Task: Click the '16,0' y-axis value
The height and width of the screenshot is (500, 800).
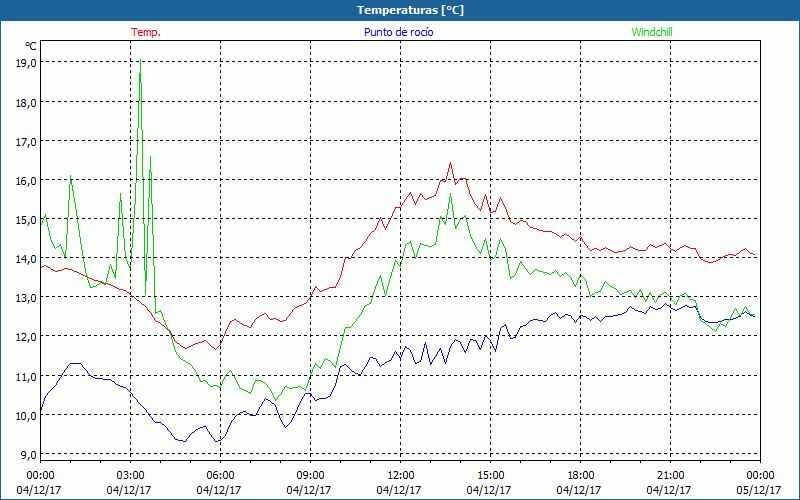Action: (26, 181)
